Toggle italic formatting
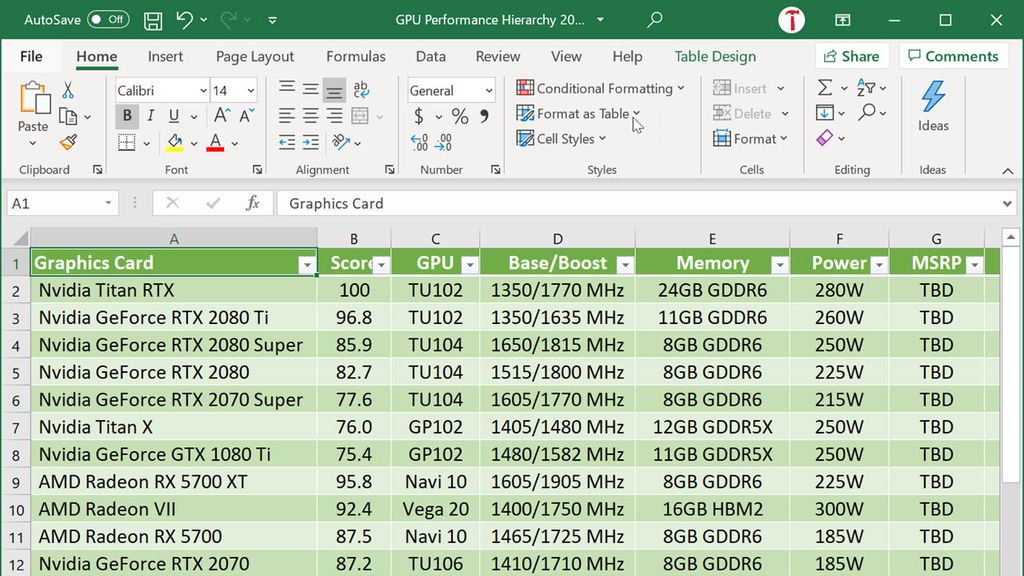Image resolution: width=1024 pixels, height=576 pixels. click(148, 115)
